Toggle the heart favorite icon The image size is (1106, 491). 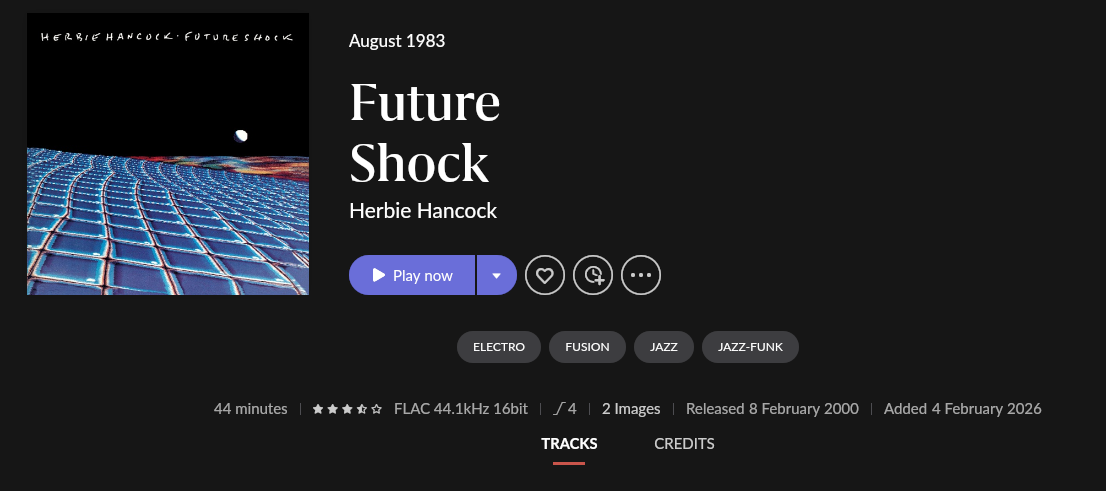point(545,275)
